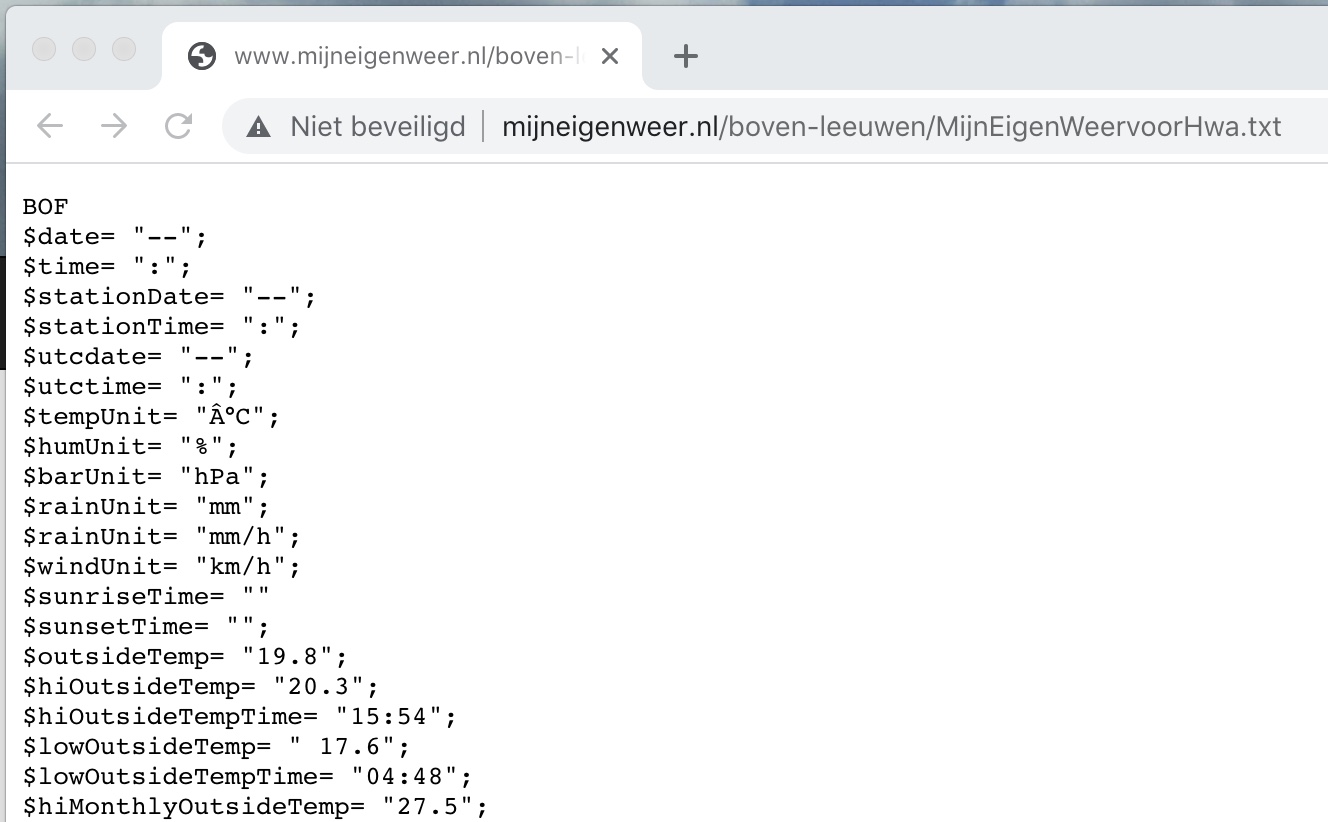The image size is (1328, 822).
Task: Click the not-secure warning triangle icon
Action: [259, 127]
